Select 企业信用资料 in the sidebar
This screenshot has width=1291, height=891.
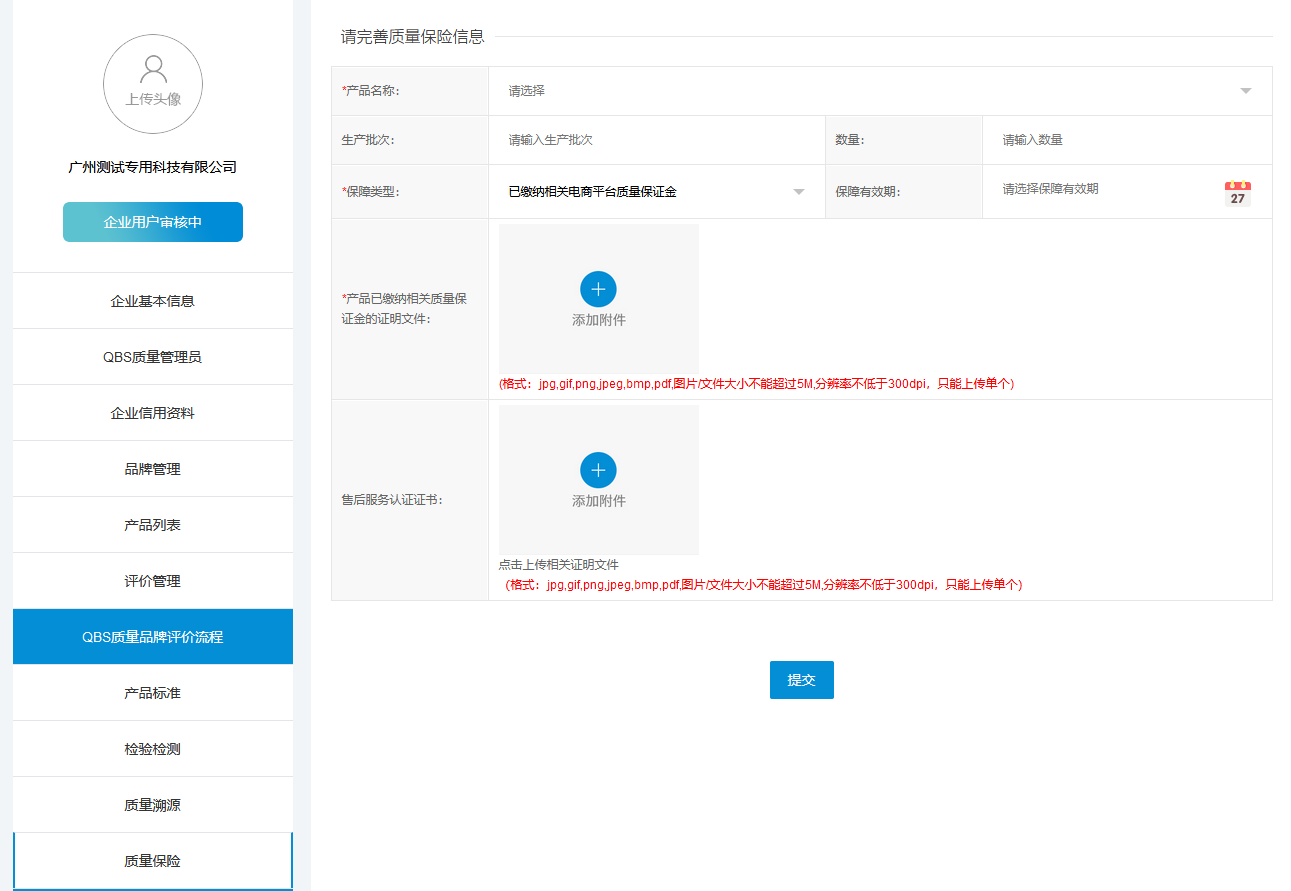[153, 413]
